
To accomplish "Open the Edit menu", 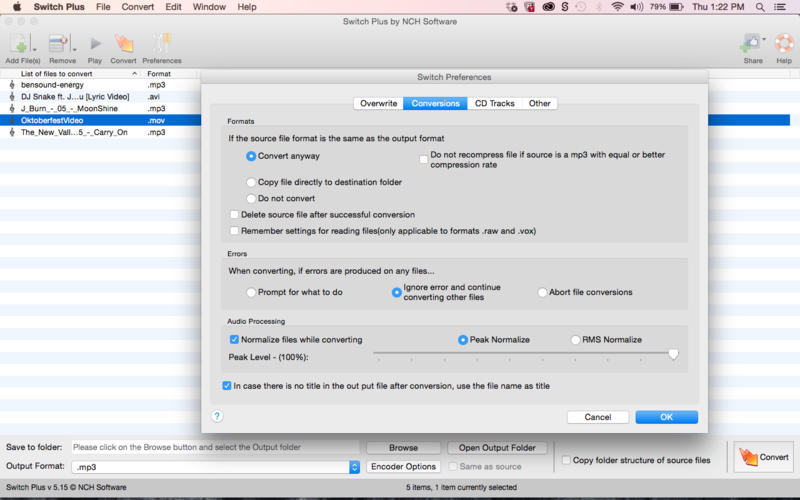I will [173, 7].
